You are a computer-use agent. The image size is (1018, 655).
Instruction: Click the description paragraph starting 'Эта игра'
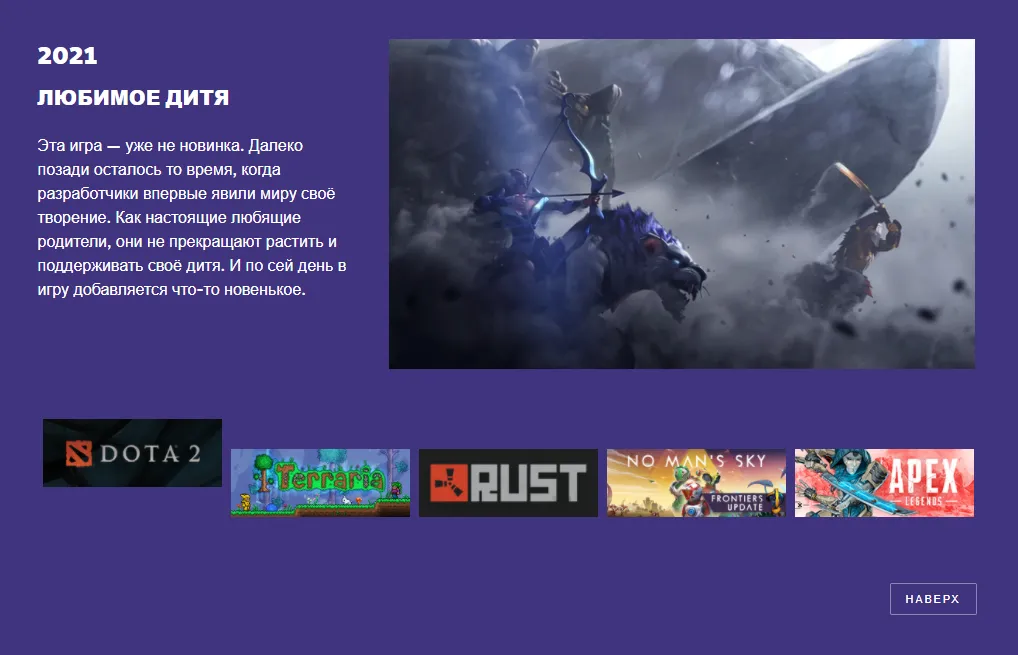pos(192,217)
